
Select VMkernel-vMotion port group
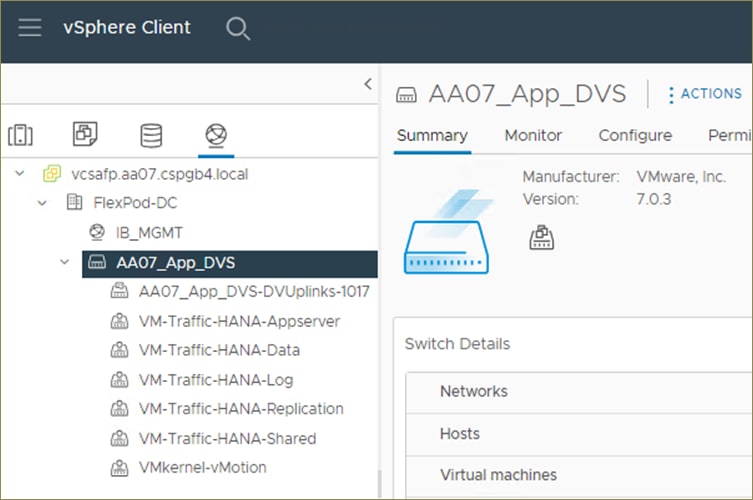[x=202, y=468]
